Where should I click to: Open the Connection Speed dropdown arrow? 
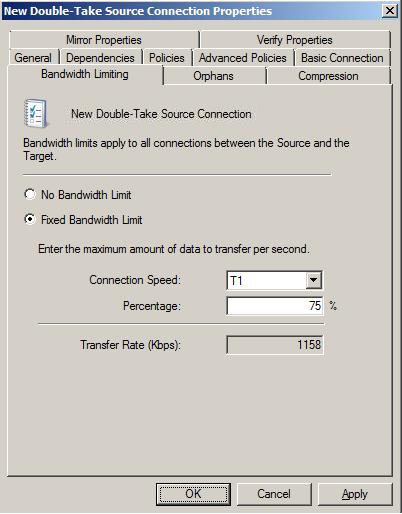click(x=313, y=280)
